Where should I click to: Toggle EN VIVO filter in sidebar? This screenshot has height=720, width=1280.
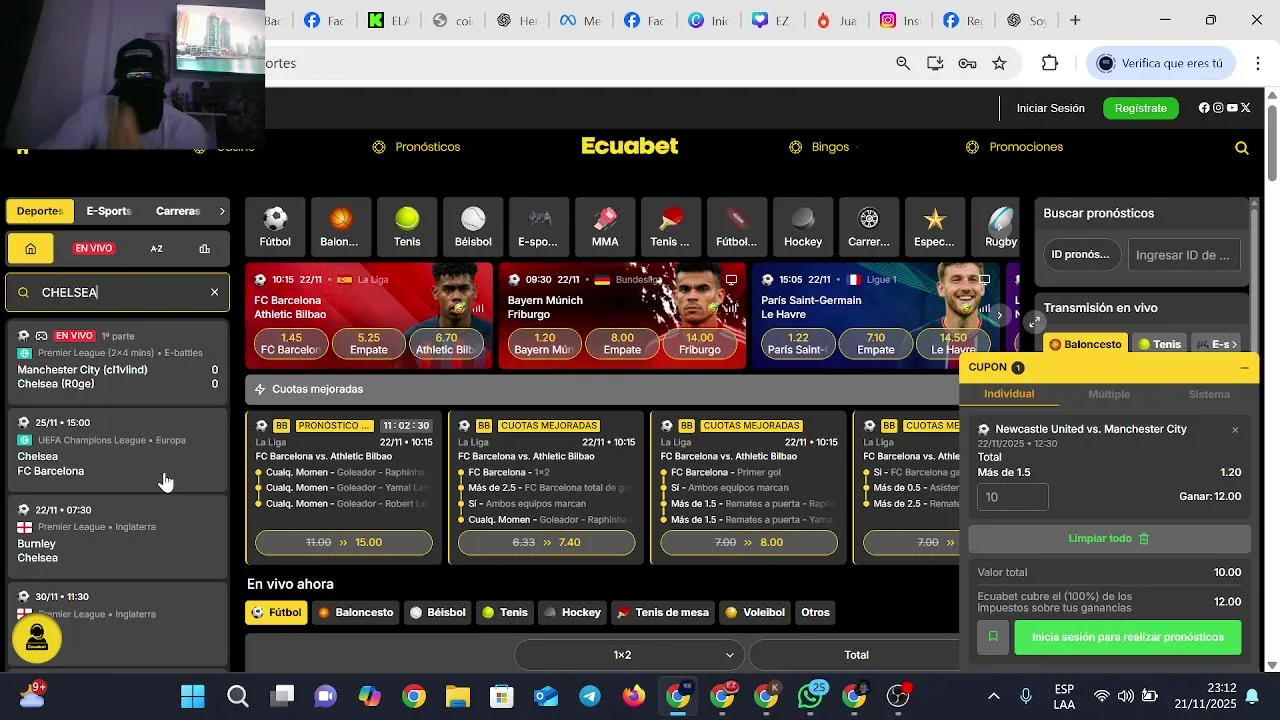tap(94, 248)
